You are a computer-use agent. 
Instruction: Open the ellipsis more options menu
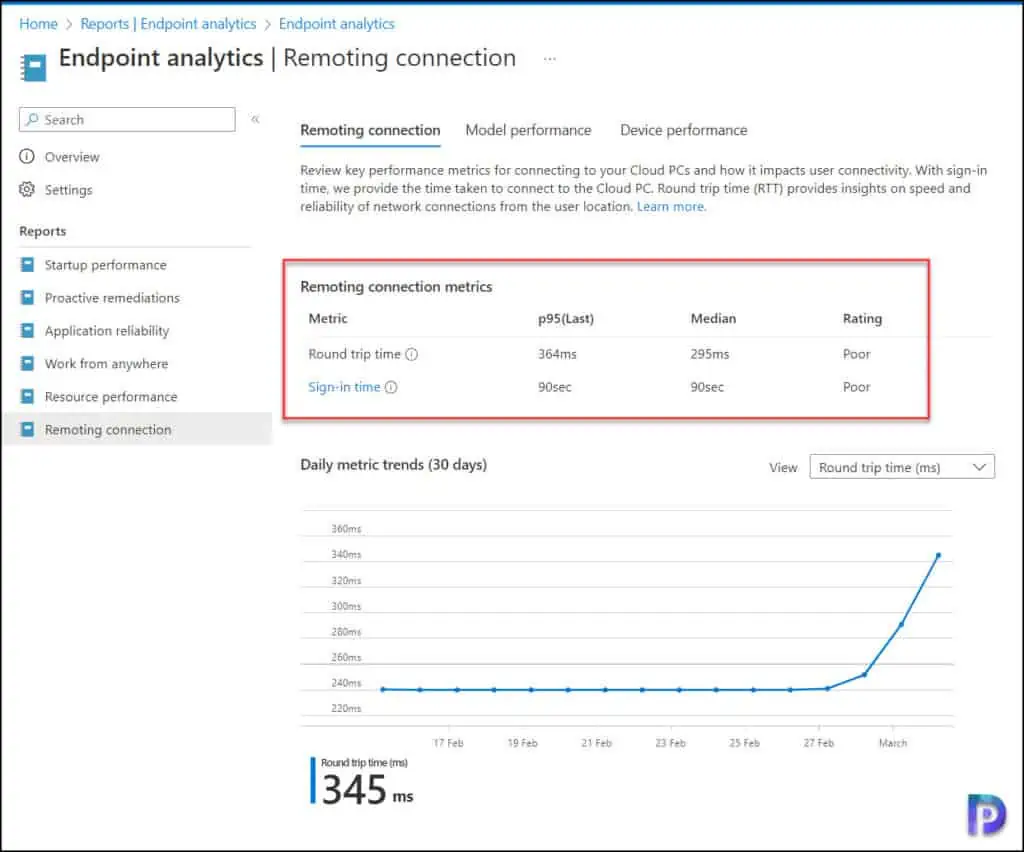pyautogui.click(x=550, y=59)
